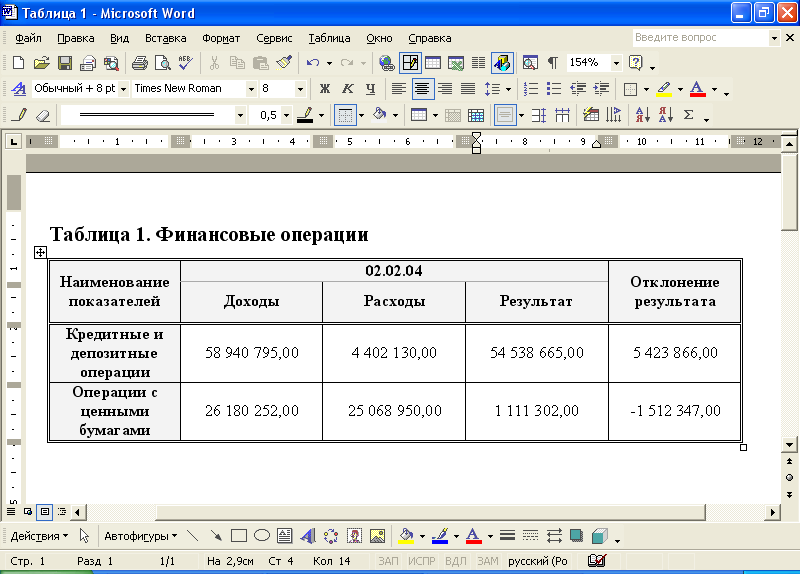The height and width of the screenshot is (574, 800).
Task: Click the Save diskette icon
Action: coord(64,63)
